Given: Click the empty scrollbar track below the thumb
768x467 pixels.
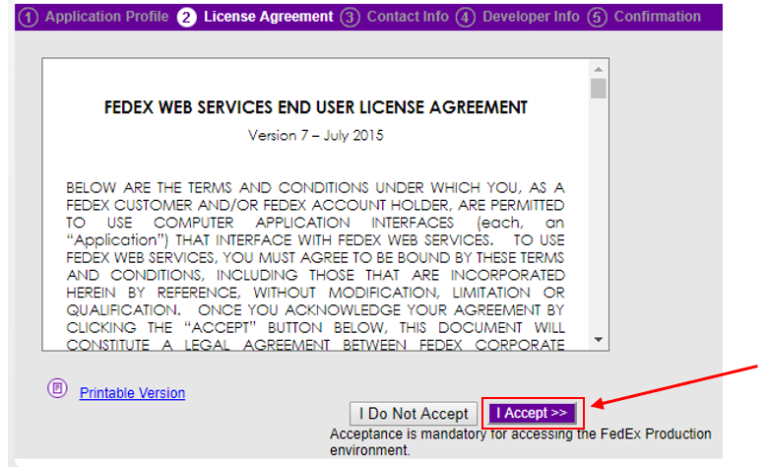Looking at the screenshot, I should pyautogui.click(x=599, y=220).
